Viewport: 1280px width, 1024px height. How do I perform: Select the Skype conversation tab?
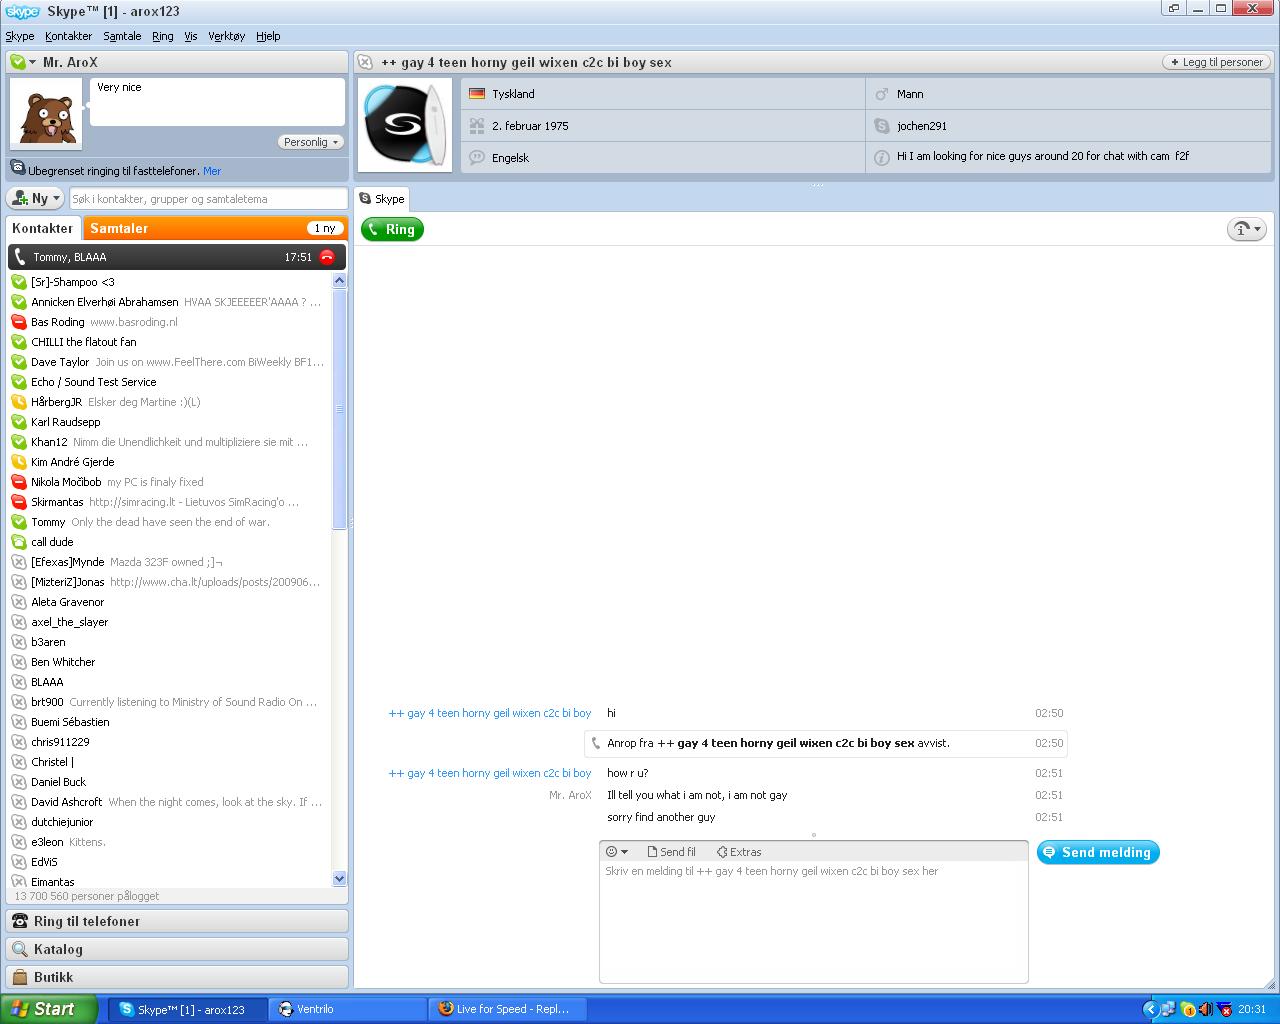click(x=382, y=199)
